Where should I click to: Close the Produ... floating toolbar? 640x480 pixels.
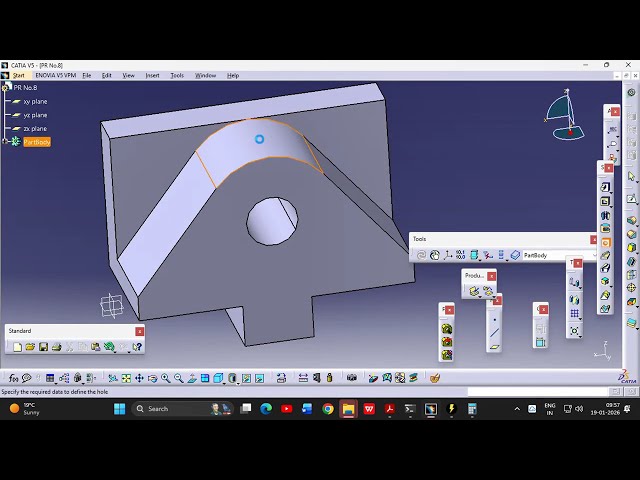[x=492, y=276]
